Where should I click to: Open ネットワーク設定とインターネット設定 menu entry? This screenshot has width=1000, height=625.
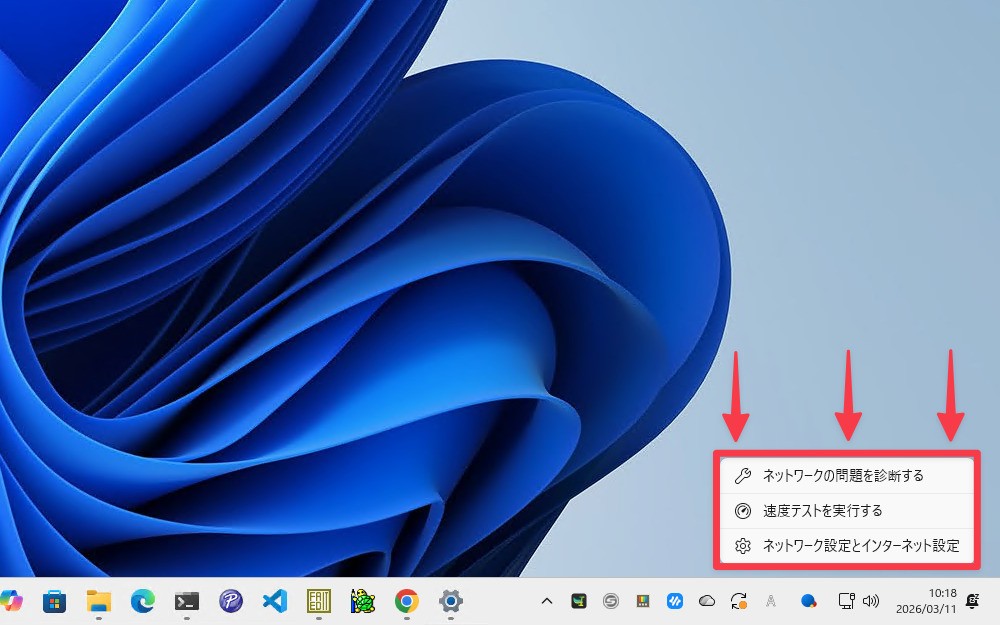(846, 546)
